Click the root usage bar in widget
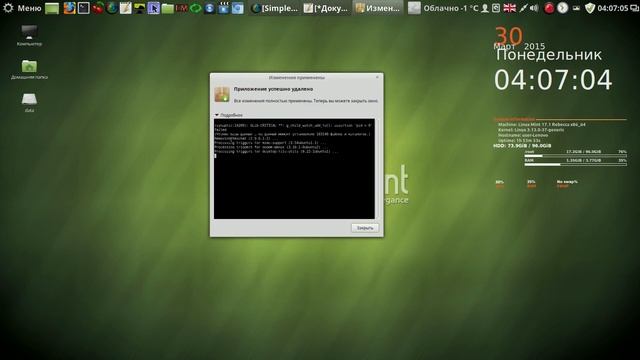Viewport: 640px width, 360px height. pyautogui.click(x=576, y=156)
